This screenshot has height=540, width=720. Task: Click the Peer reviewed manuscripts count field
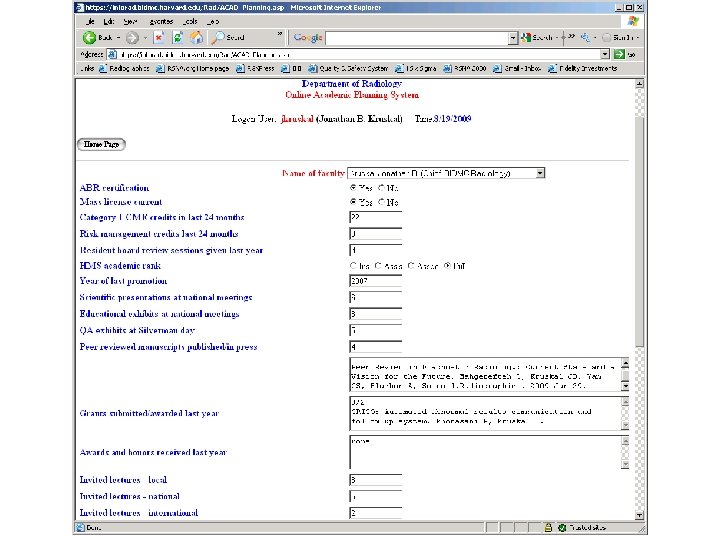click(x=376, y=347)
